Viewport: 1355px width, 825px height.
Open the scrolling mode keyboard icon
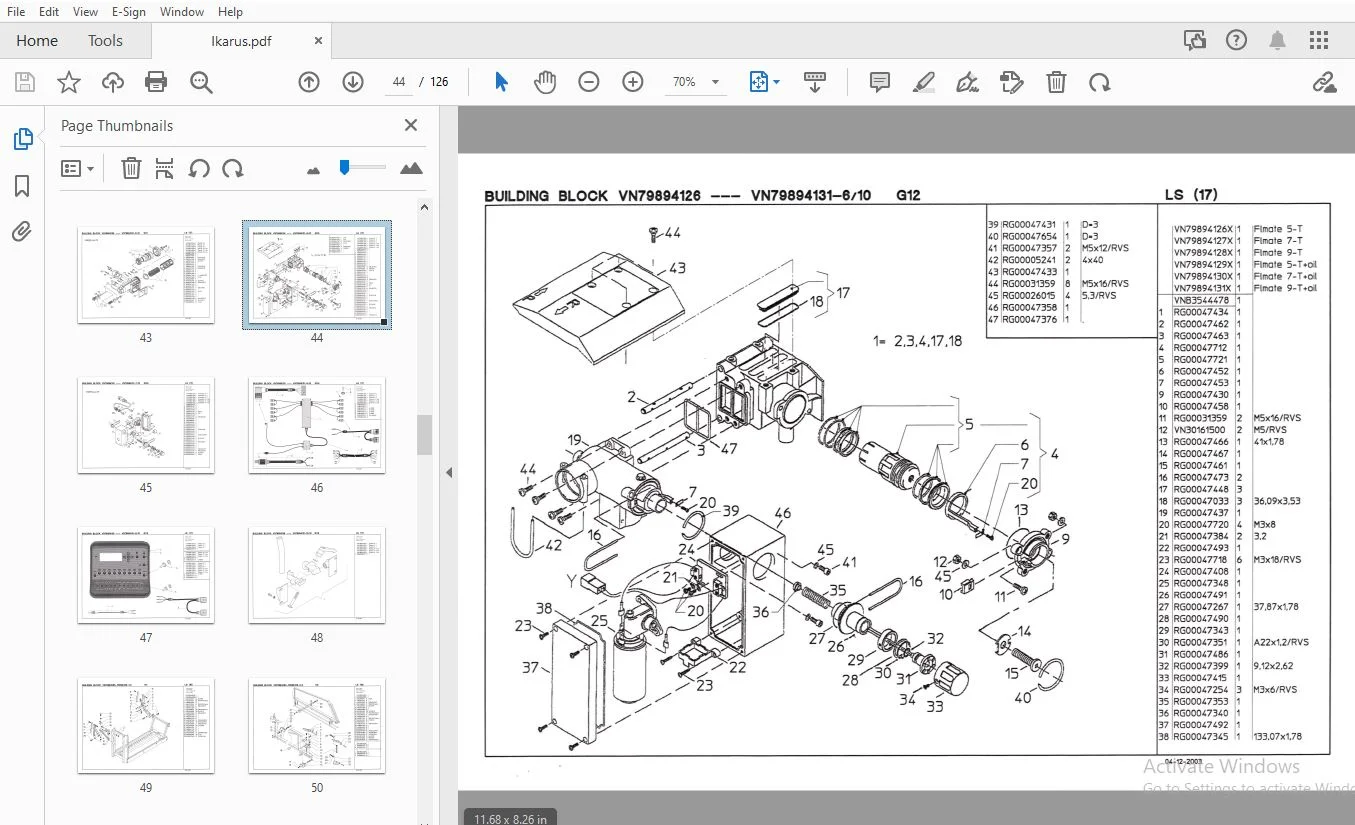coord(815,82)
